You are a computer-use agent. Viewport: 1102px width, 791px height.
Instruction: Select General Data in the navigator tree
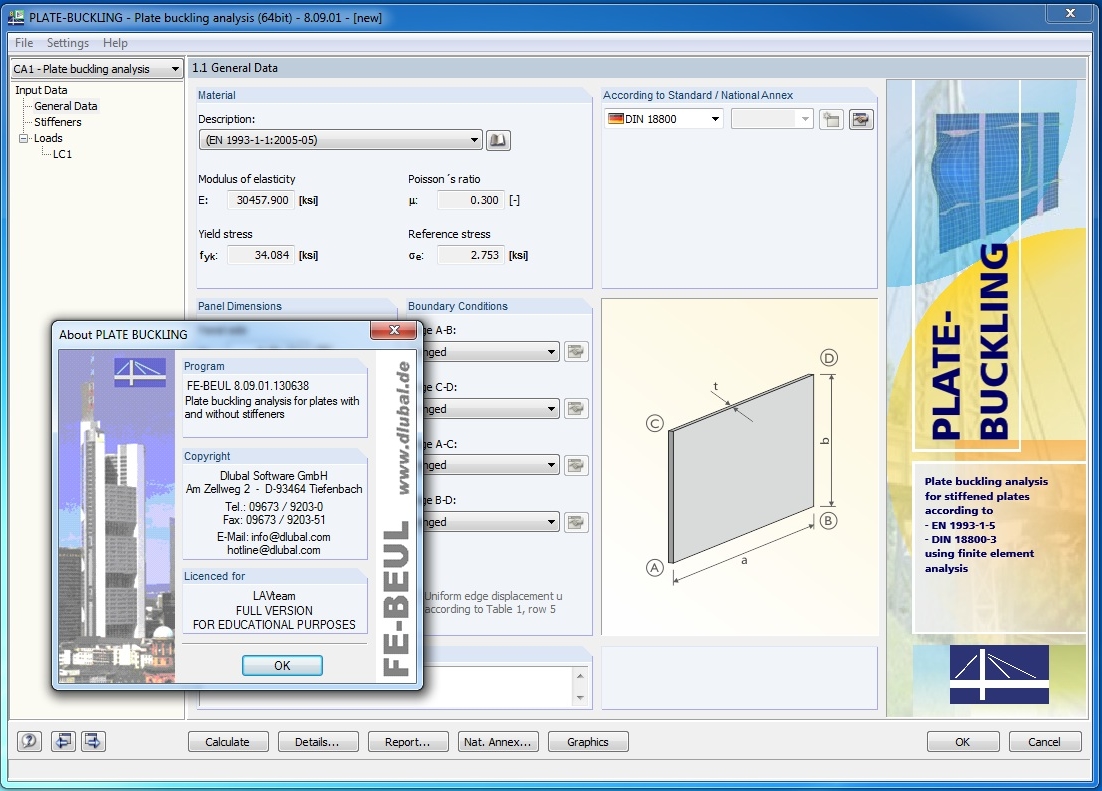click(66, 106)
